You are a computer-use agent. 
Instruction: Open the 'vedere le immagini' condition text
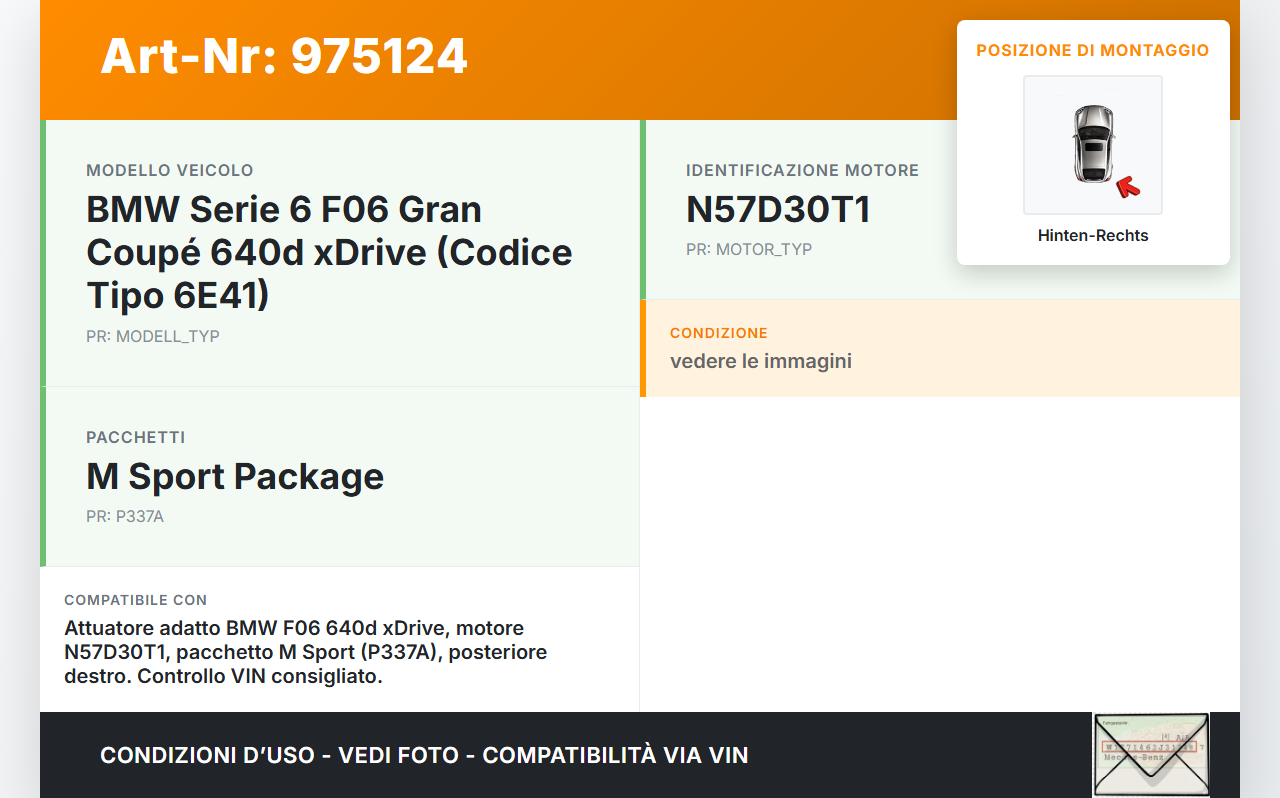click(761, 361)
